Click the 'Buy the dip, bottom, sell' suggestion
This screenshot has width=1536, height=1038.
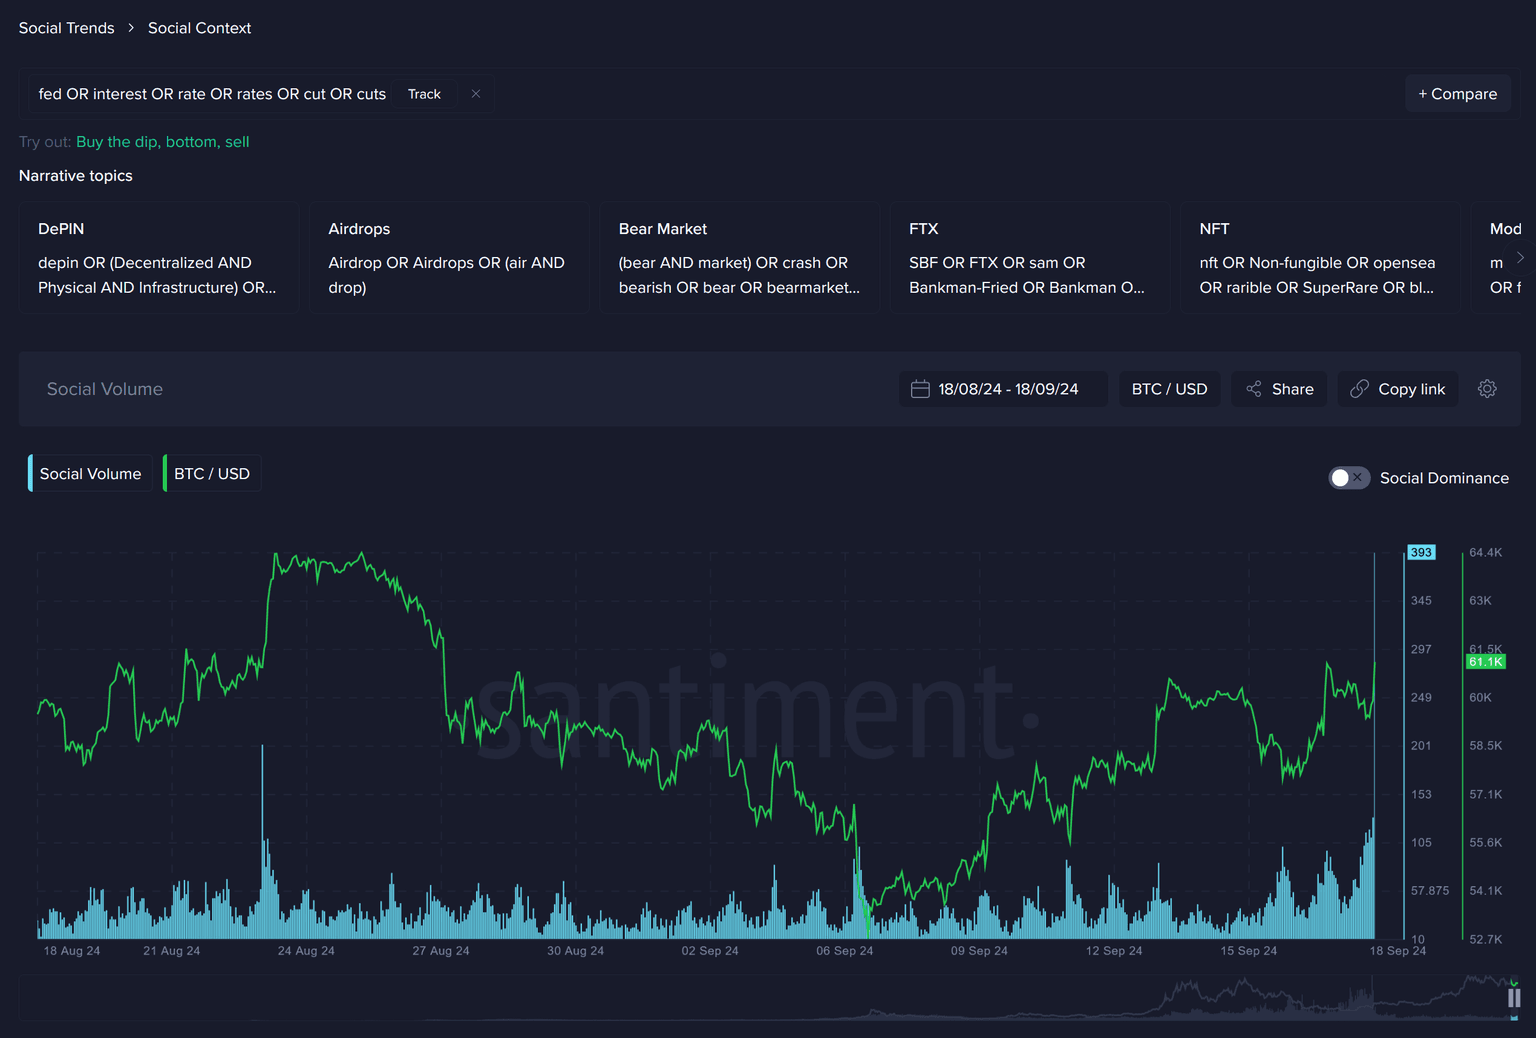pos(162,142)
